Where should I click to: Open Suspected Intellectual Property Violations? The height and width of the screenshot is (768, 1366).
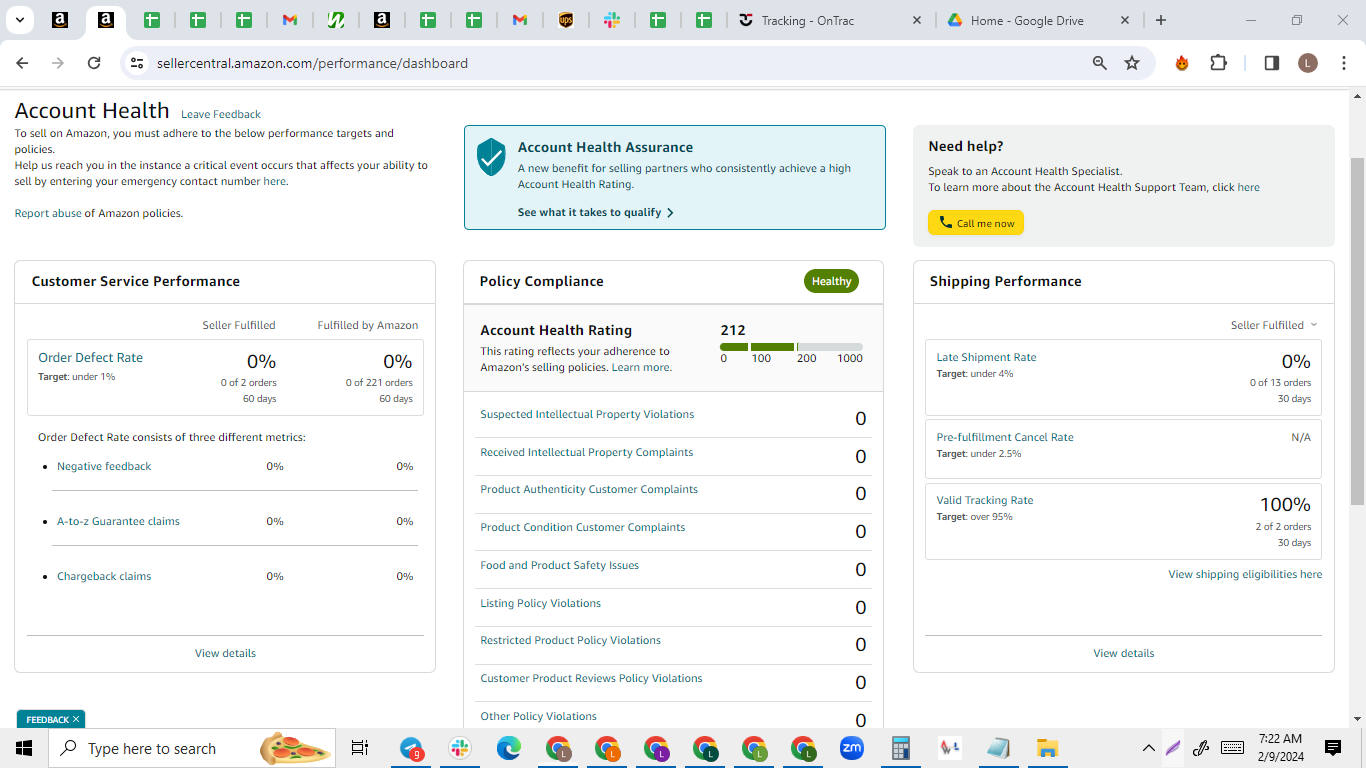587,414
